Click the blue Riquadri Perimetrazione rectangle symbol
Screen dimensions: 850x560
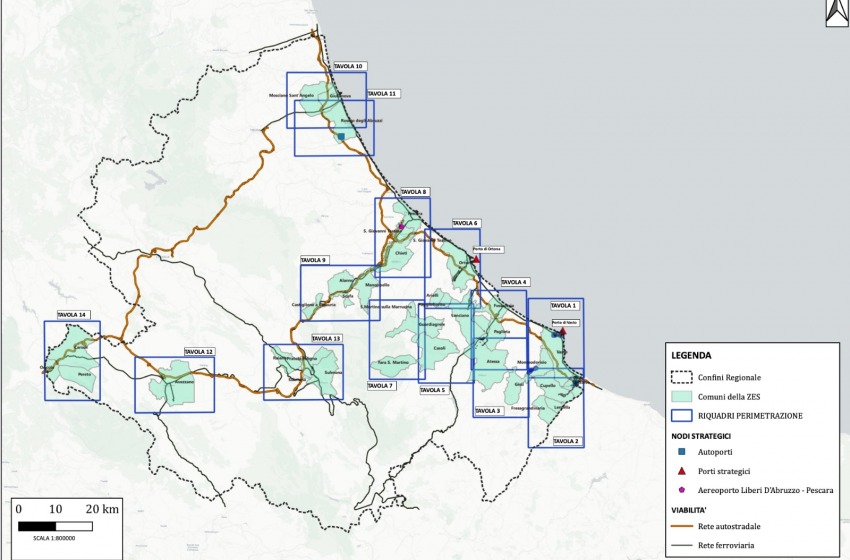click(685, 415)
